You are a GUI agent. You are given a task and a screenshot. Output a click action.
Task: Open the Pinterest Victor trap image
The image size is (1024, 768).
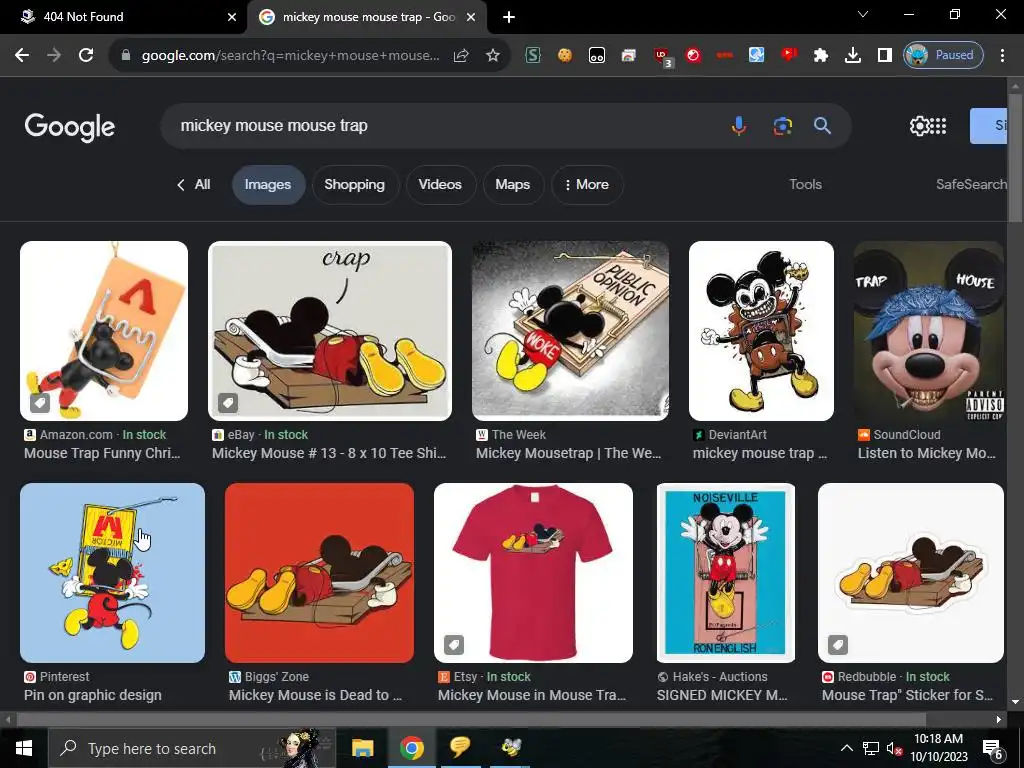112,573
